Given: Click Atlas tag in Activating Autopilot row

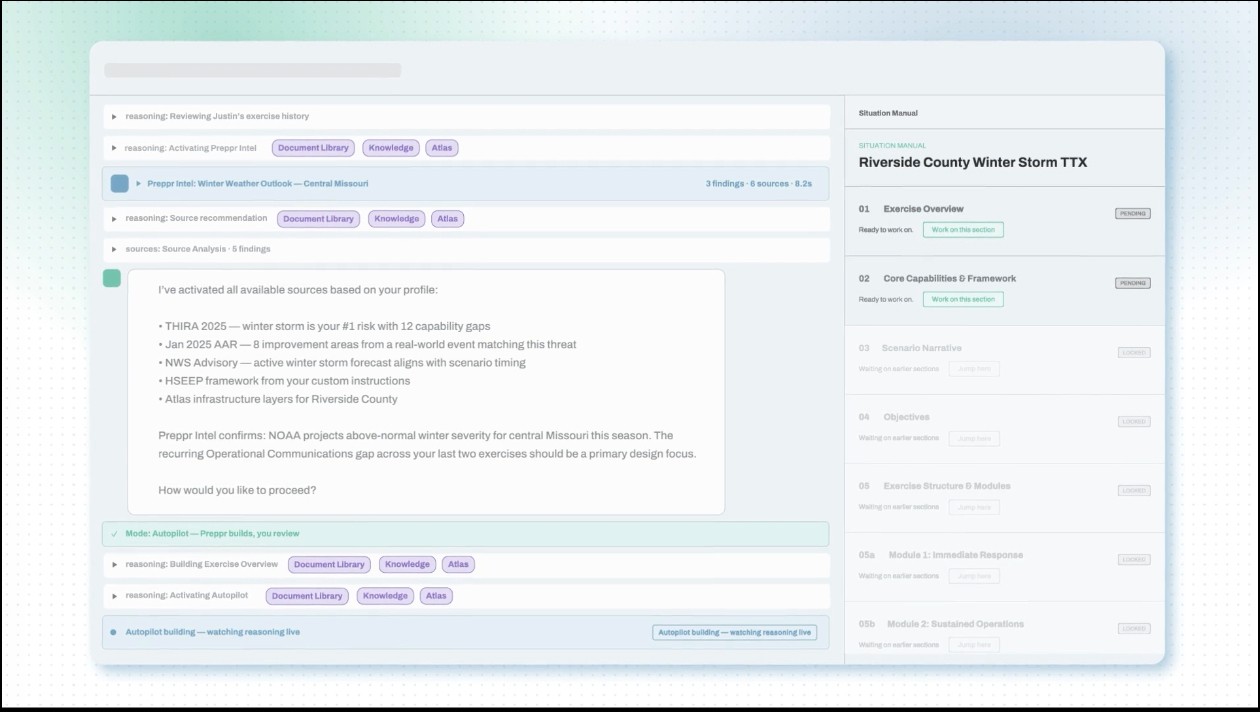Looking at the screenshot, I should 436,596.
